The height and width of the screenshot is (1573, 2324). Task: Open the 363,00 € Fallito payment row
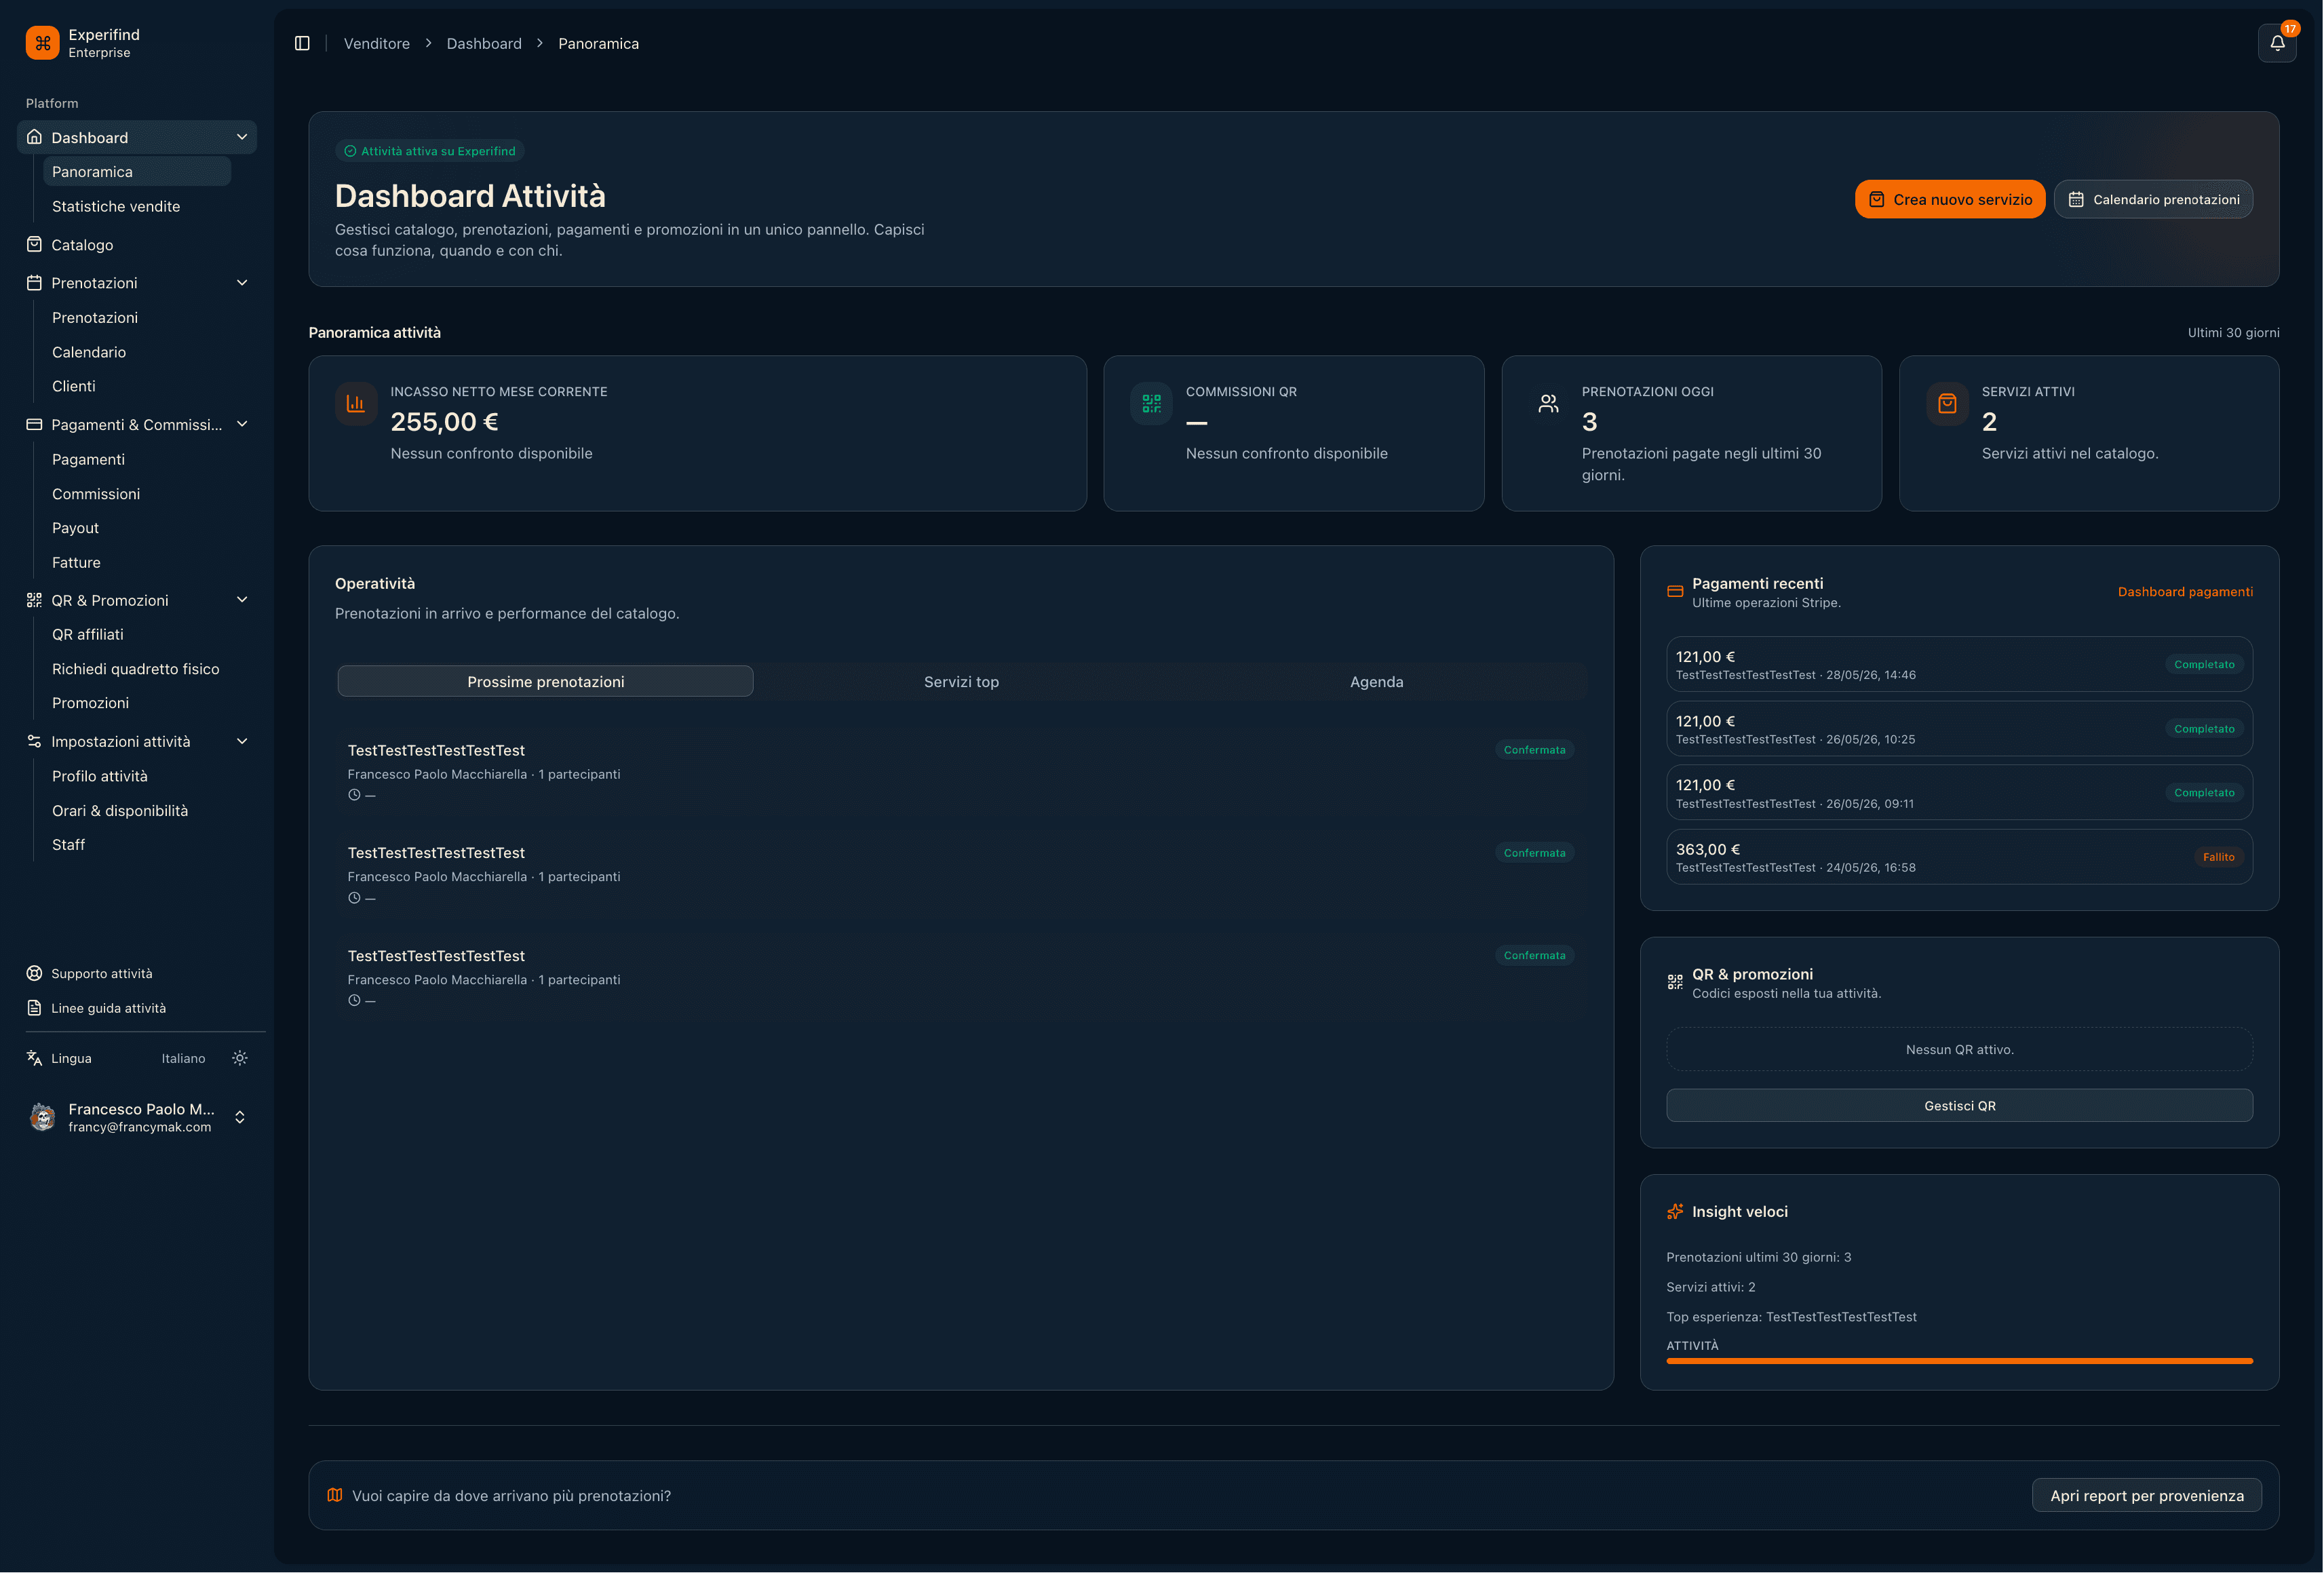1959,857
